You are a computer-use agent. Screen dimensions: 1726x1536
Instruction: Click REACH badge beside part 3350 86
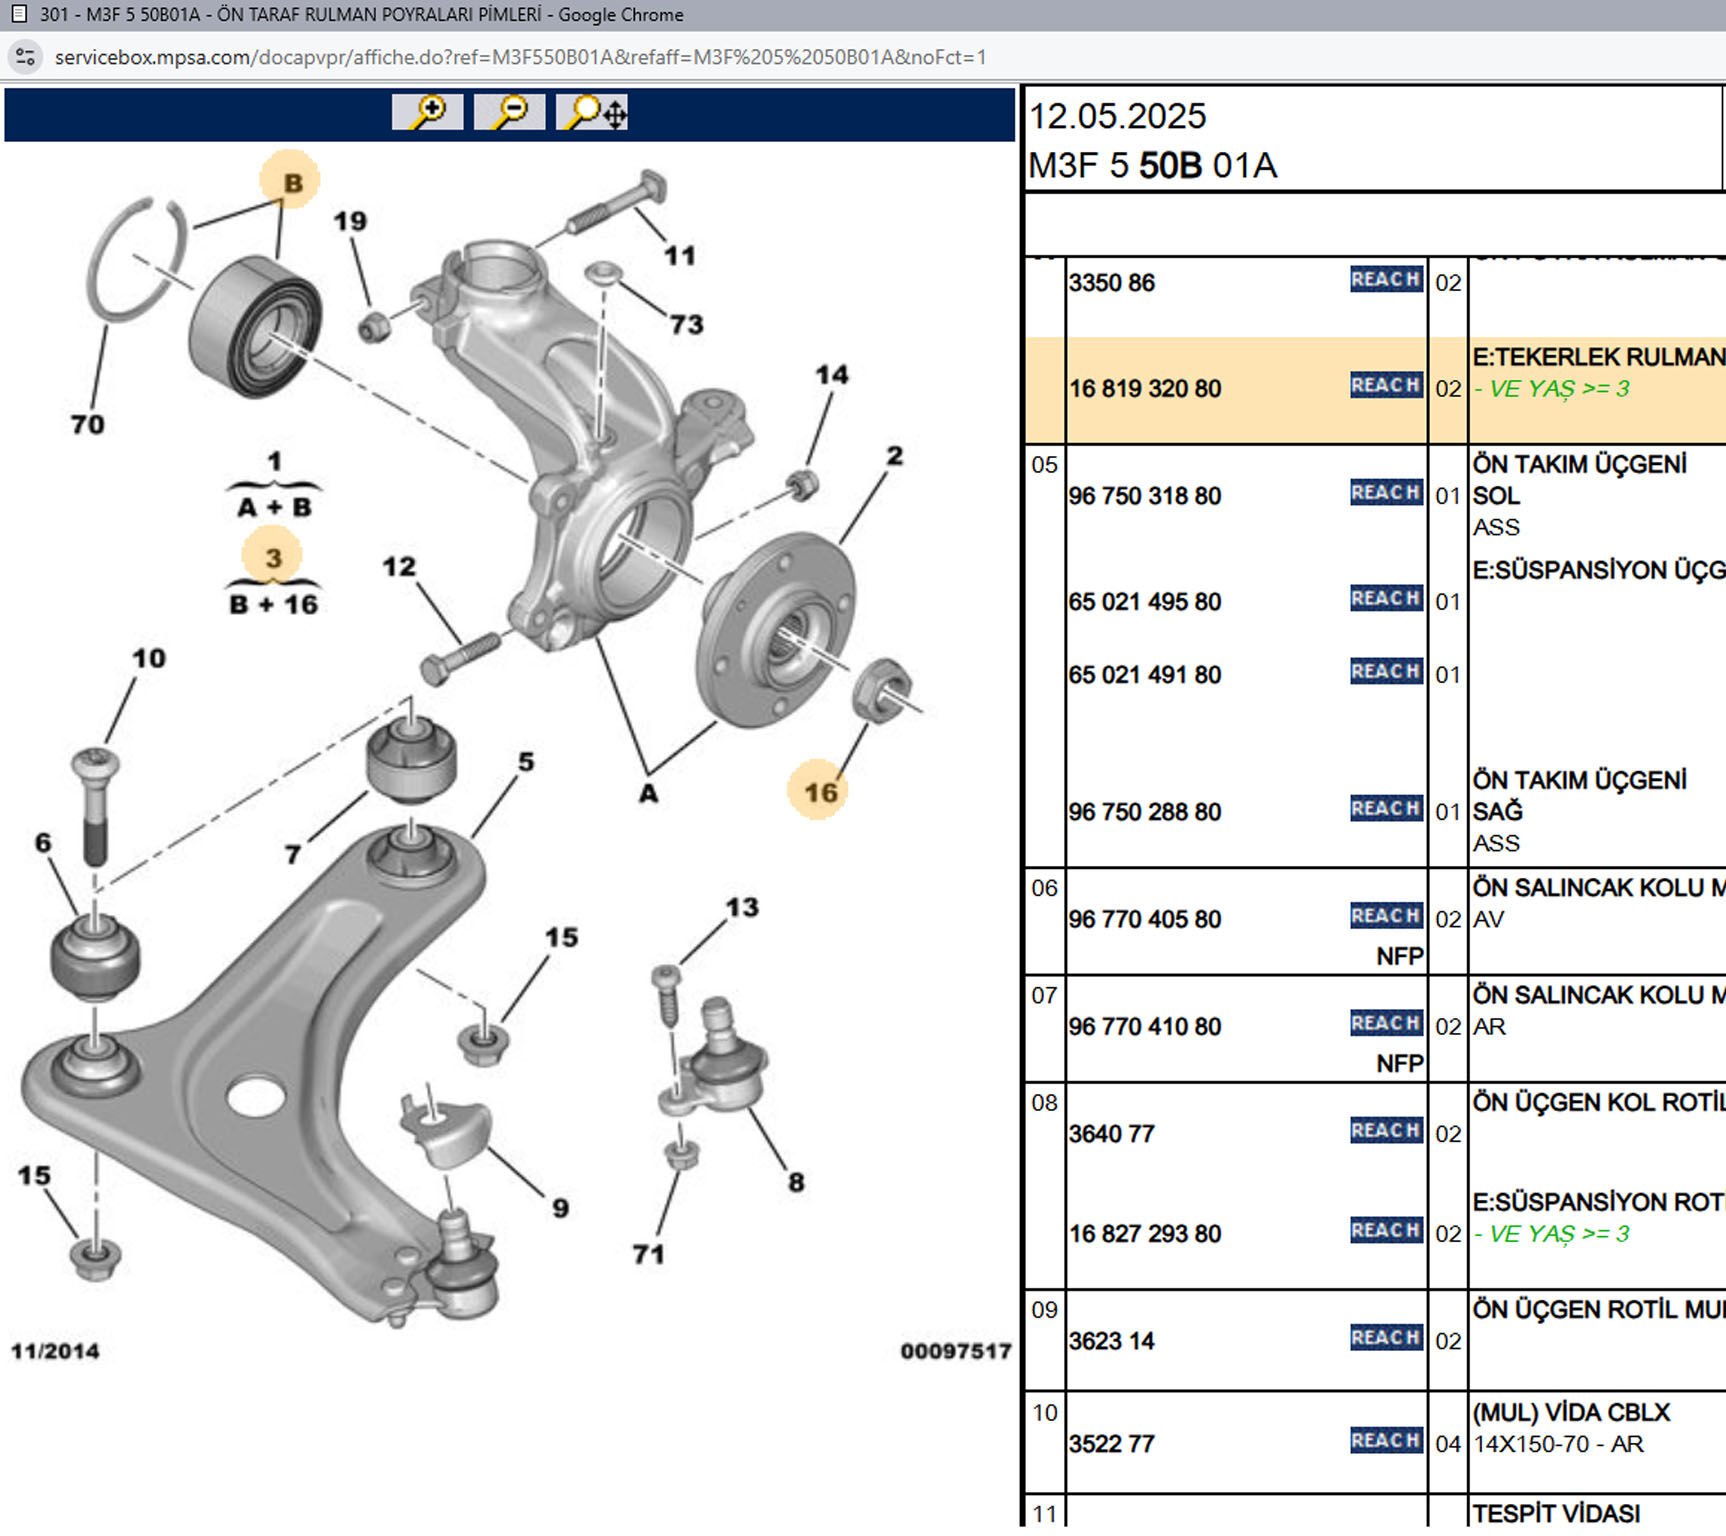1385,280
